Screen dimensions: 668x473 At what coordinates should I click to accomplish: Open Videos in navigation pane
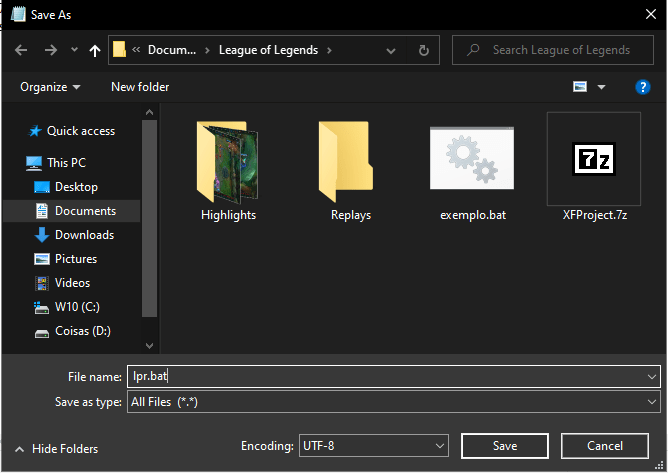(x=72, y=283)
